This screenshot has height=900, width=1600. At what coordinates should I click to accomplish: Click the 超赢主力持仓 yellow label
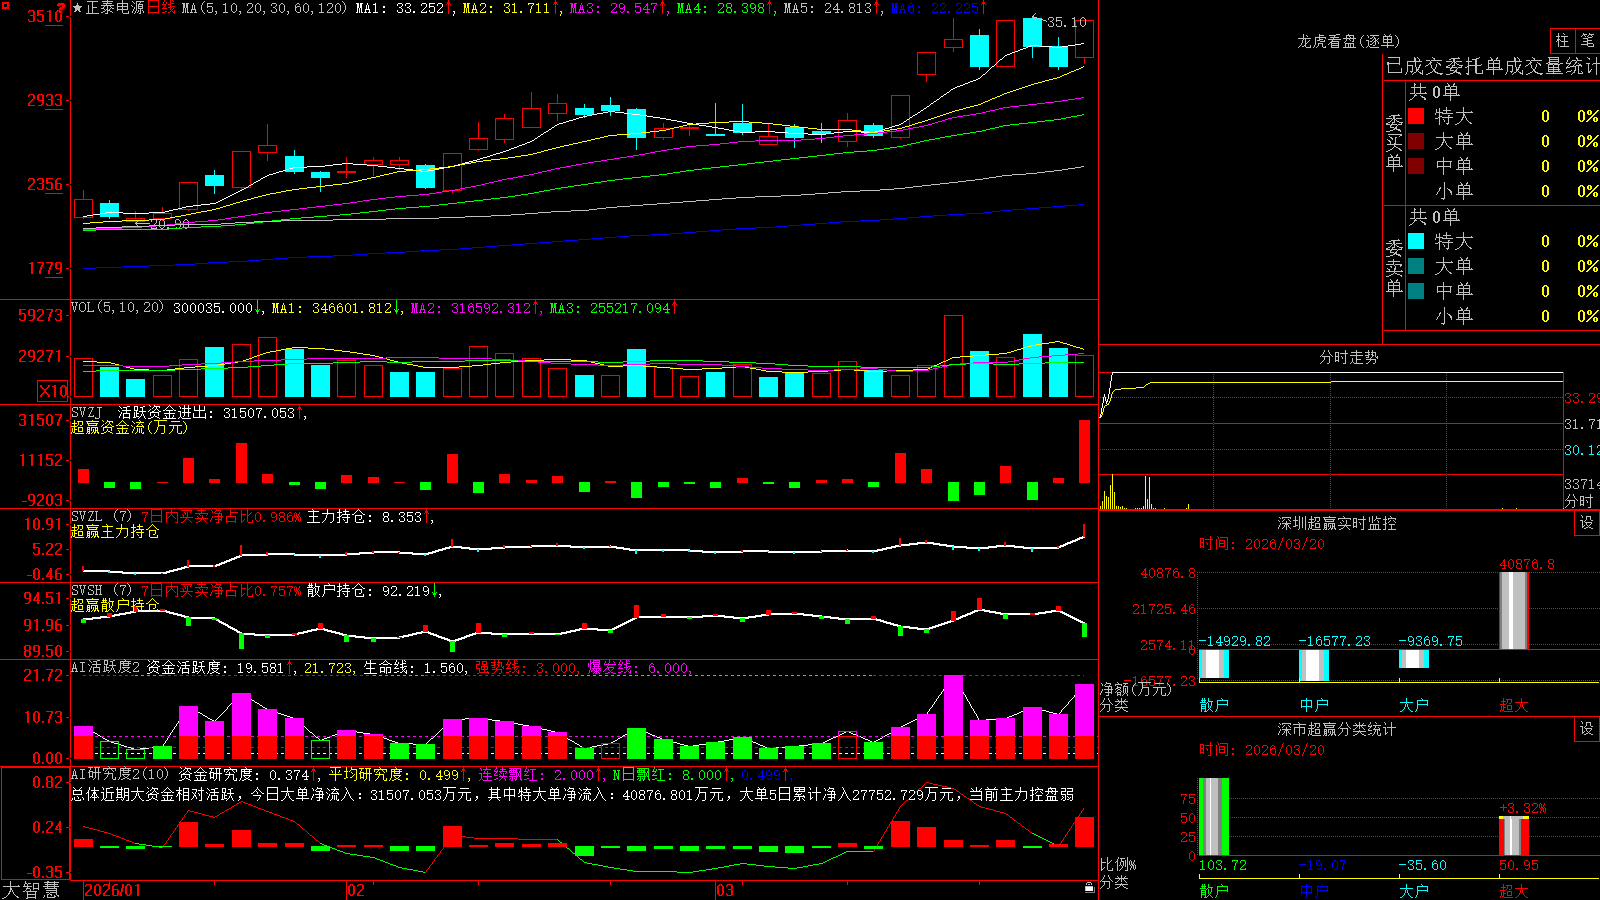tap(115, 531)
